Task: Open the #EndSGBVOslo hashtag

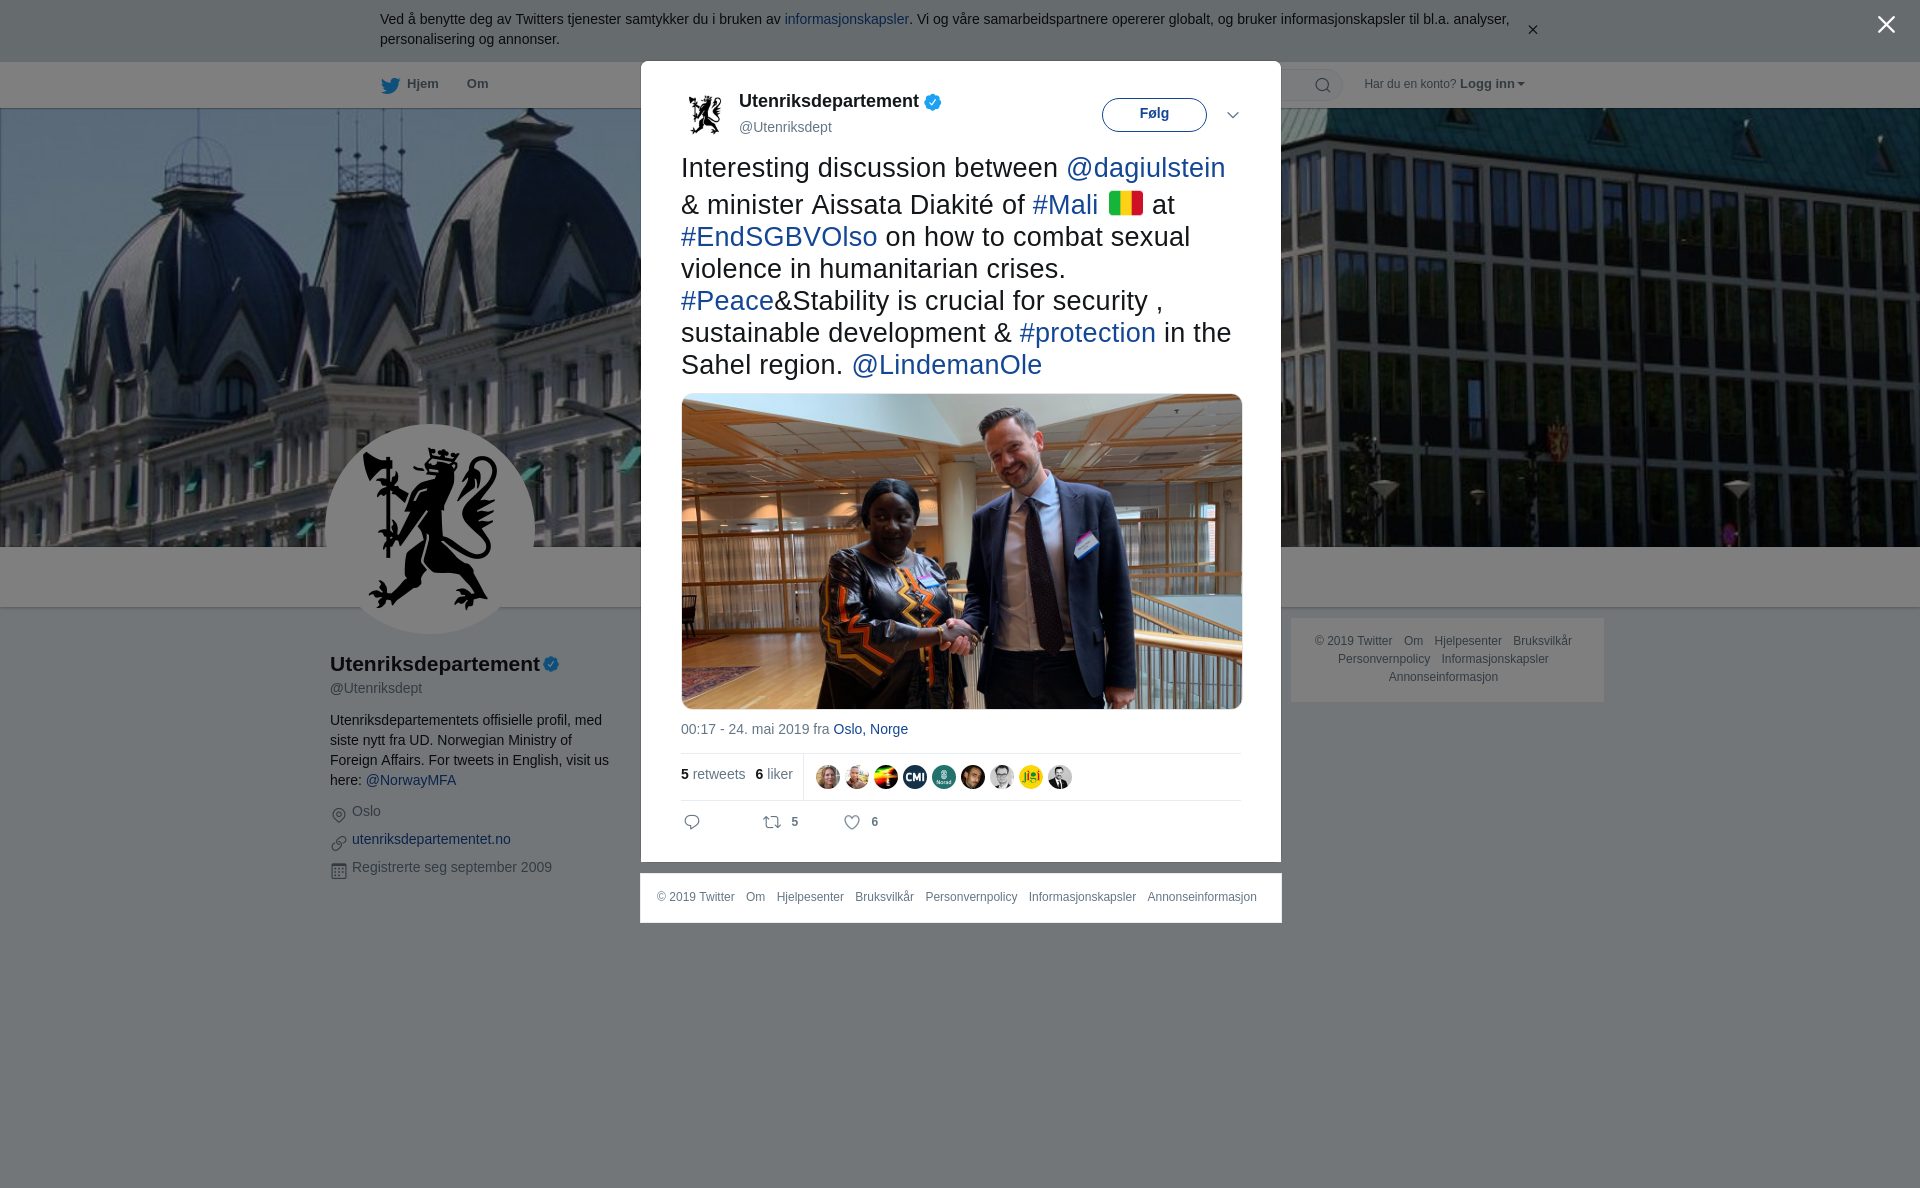Action: tap(779, 237)
